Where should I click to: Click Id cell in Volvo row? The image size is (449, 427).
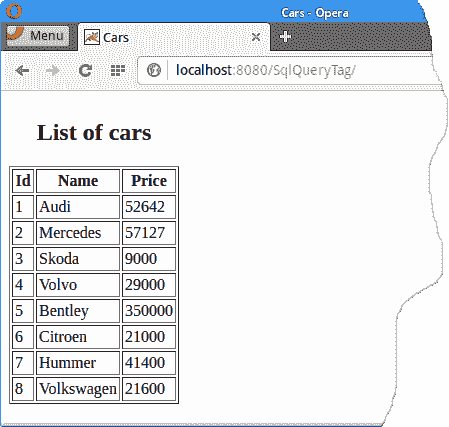(x=23, y=285)
